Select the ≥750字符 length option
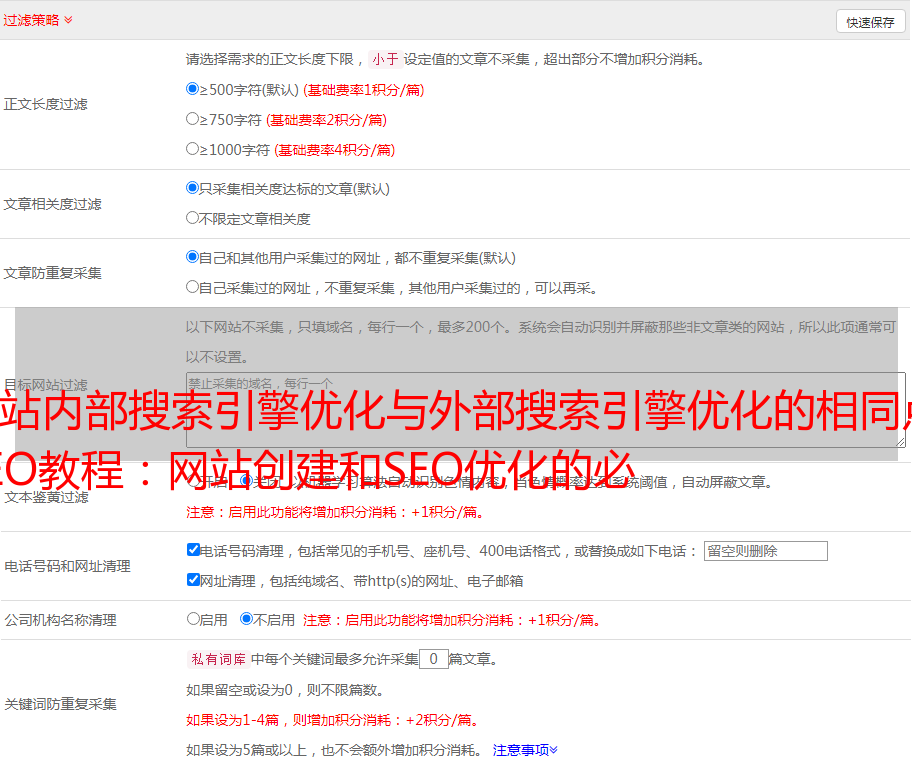 193,119
